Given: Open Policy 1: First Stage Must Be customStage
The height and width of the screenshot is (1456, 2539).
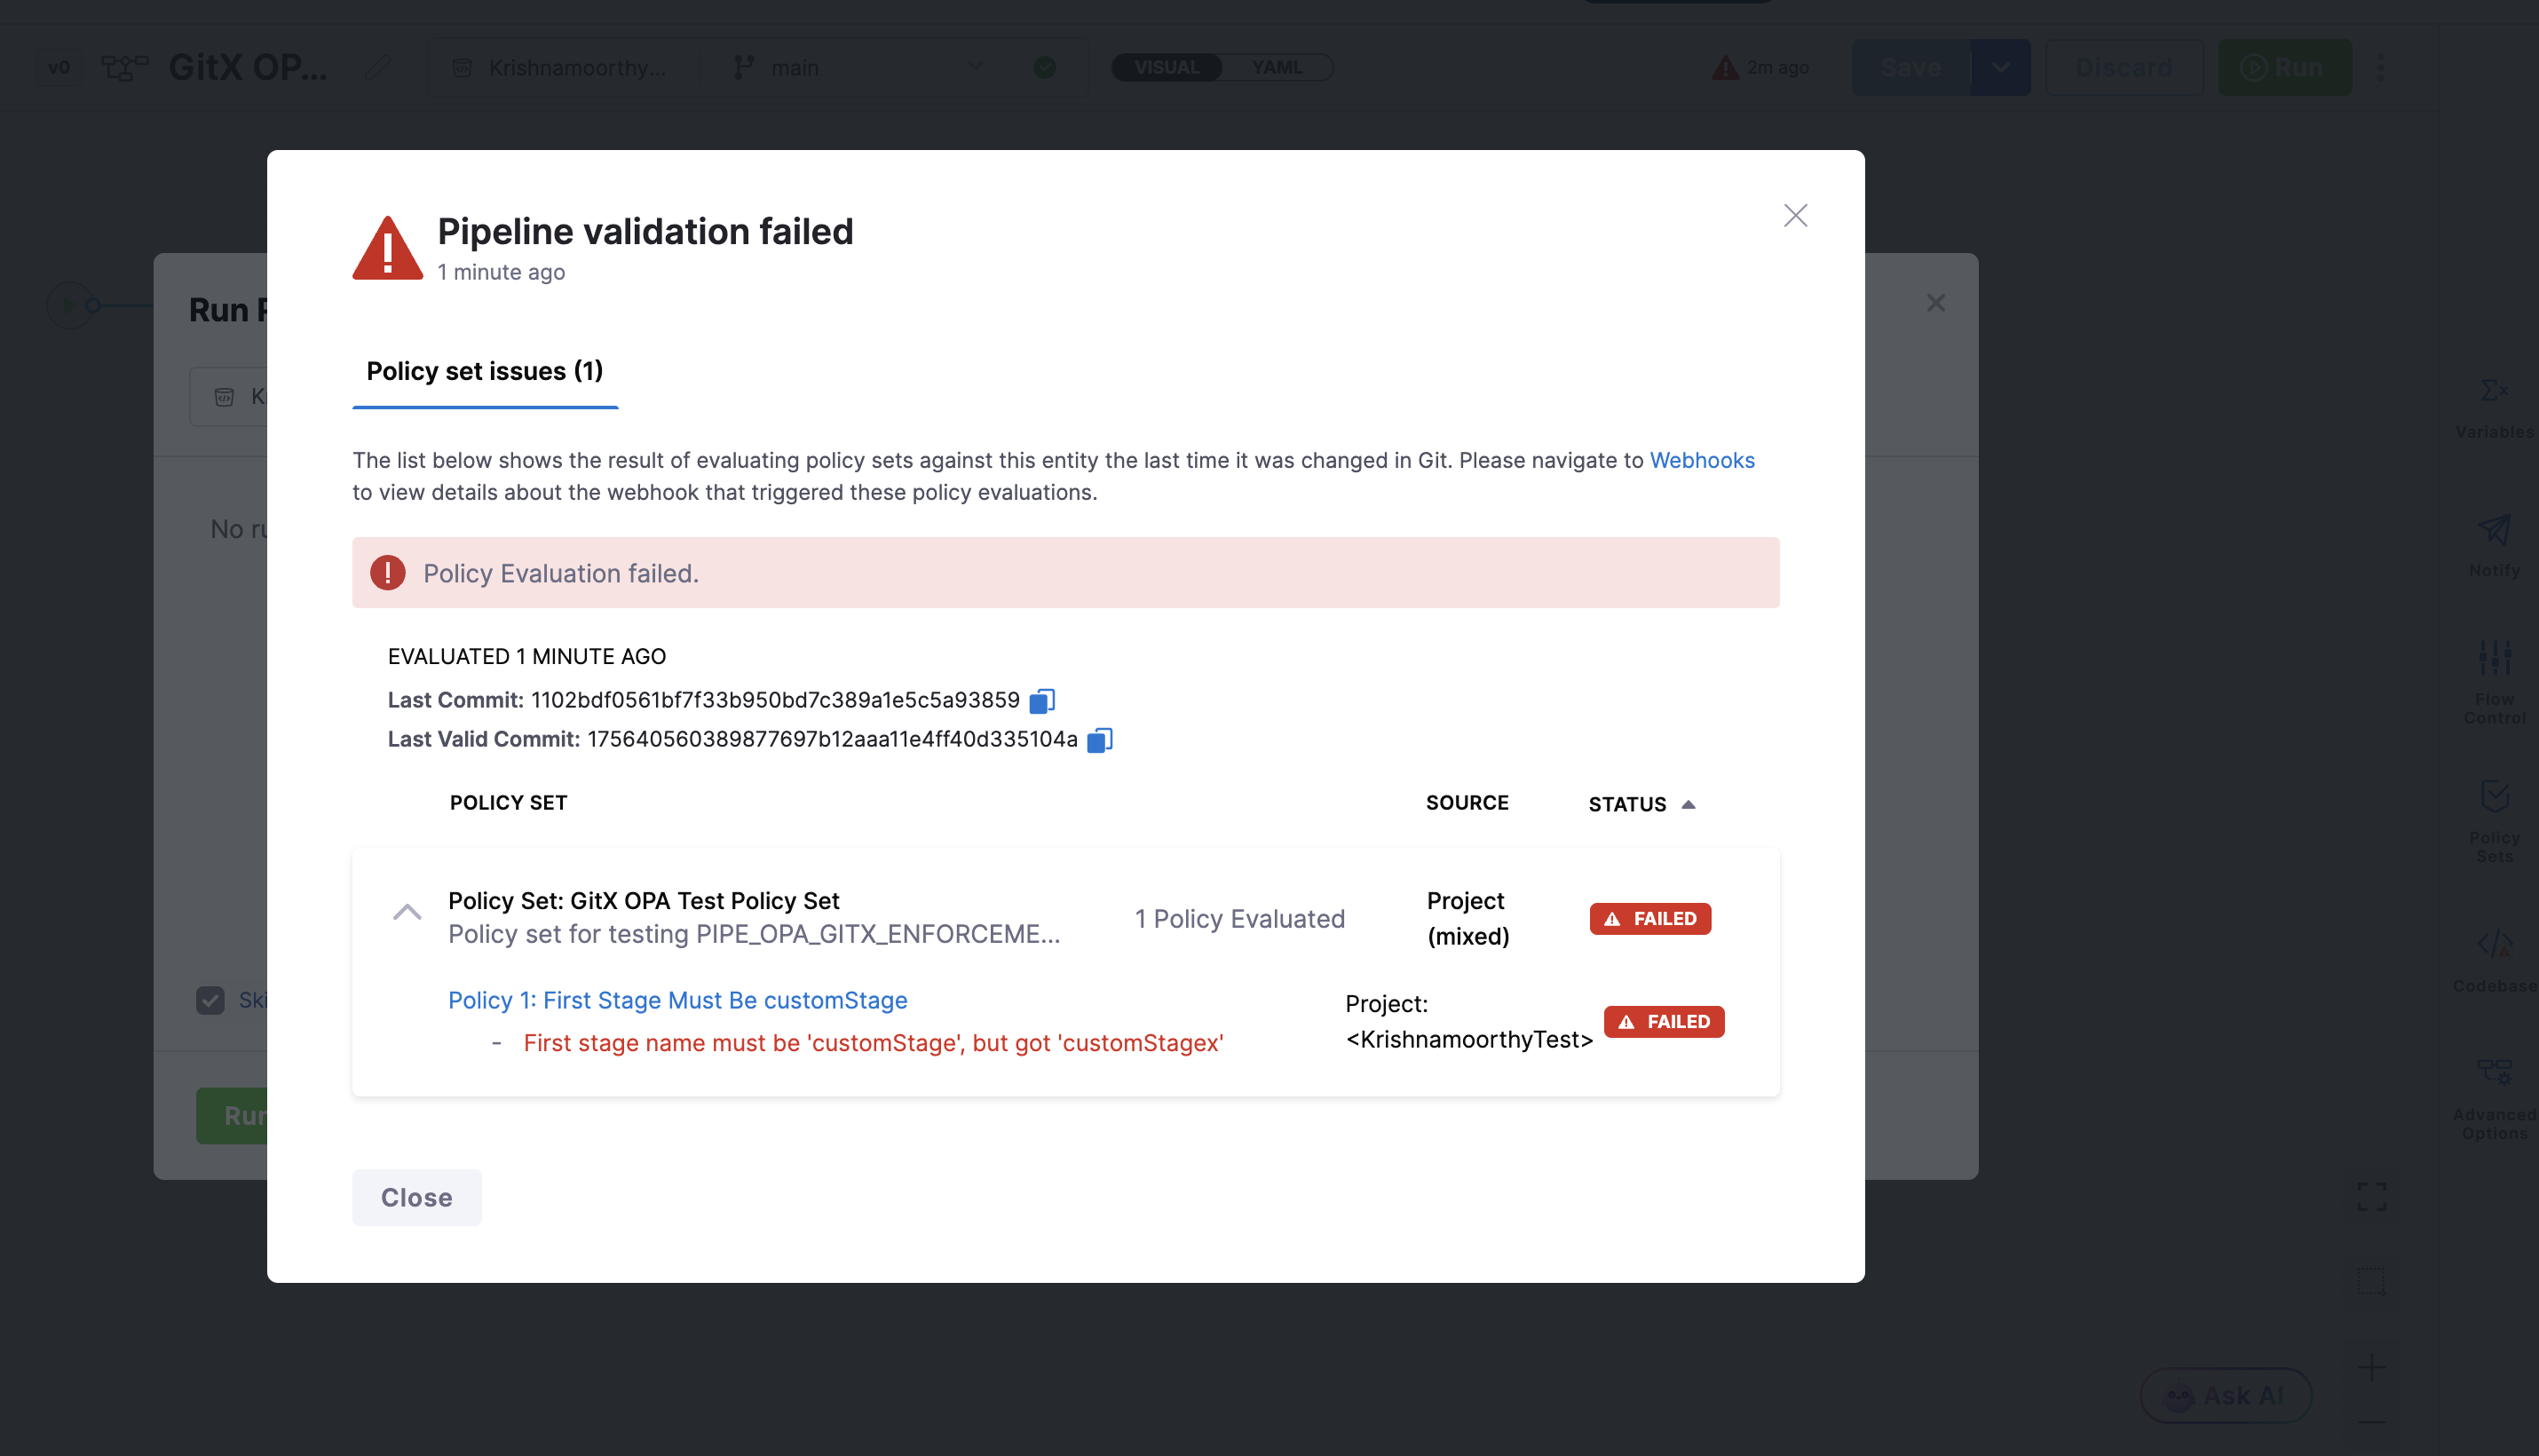Looking at the screenshot, I should 678,1000.
